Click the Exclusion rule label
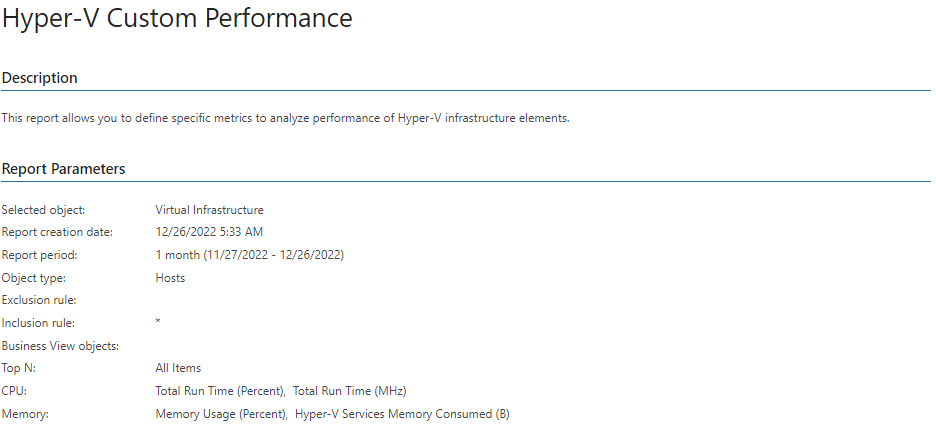Viewport: 936px width, 429px height. click(39, 300)
